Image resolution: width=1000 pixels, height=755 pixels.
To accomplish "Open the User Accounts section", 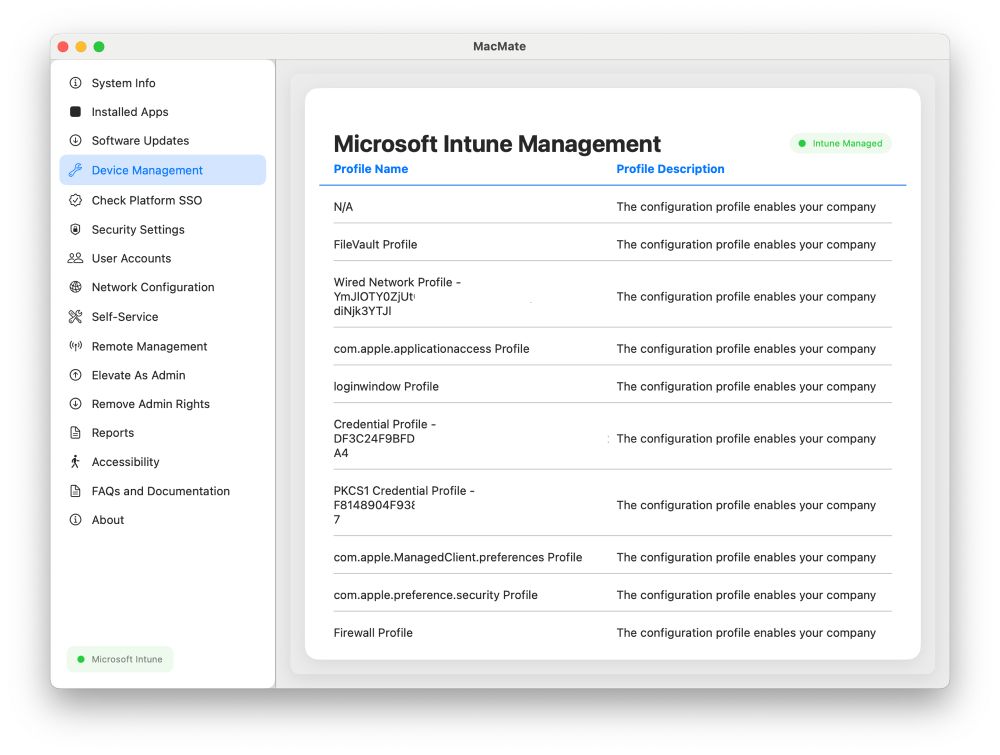I will click(163, 258).
